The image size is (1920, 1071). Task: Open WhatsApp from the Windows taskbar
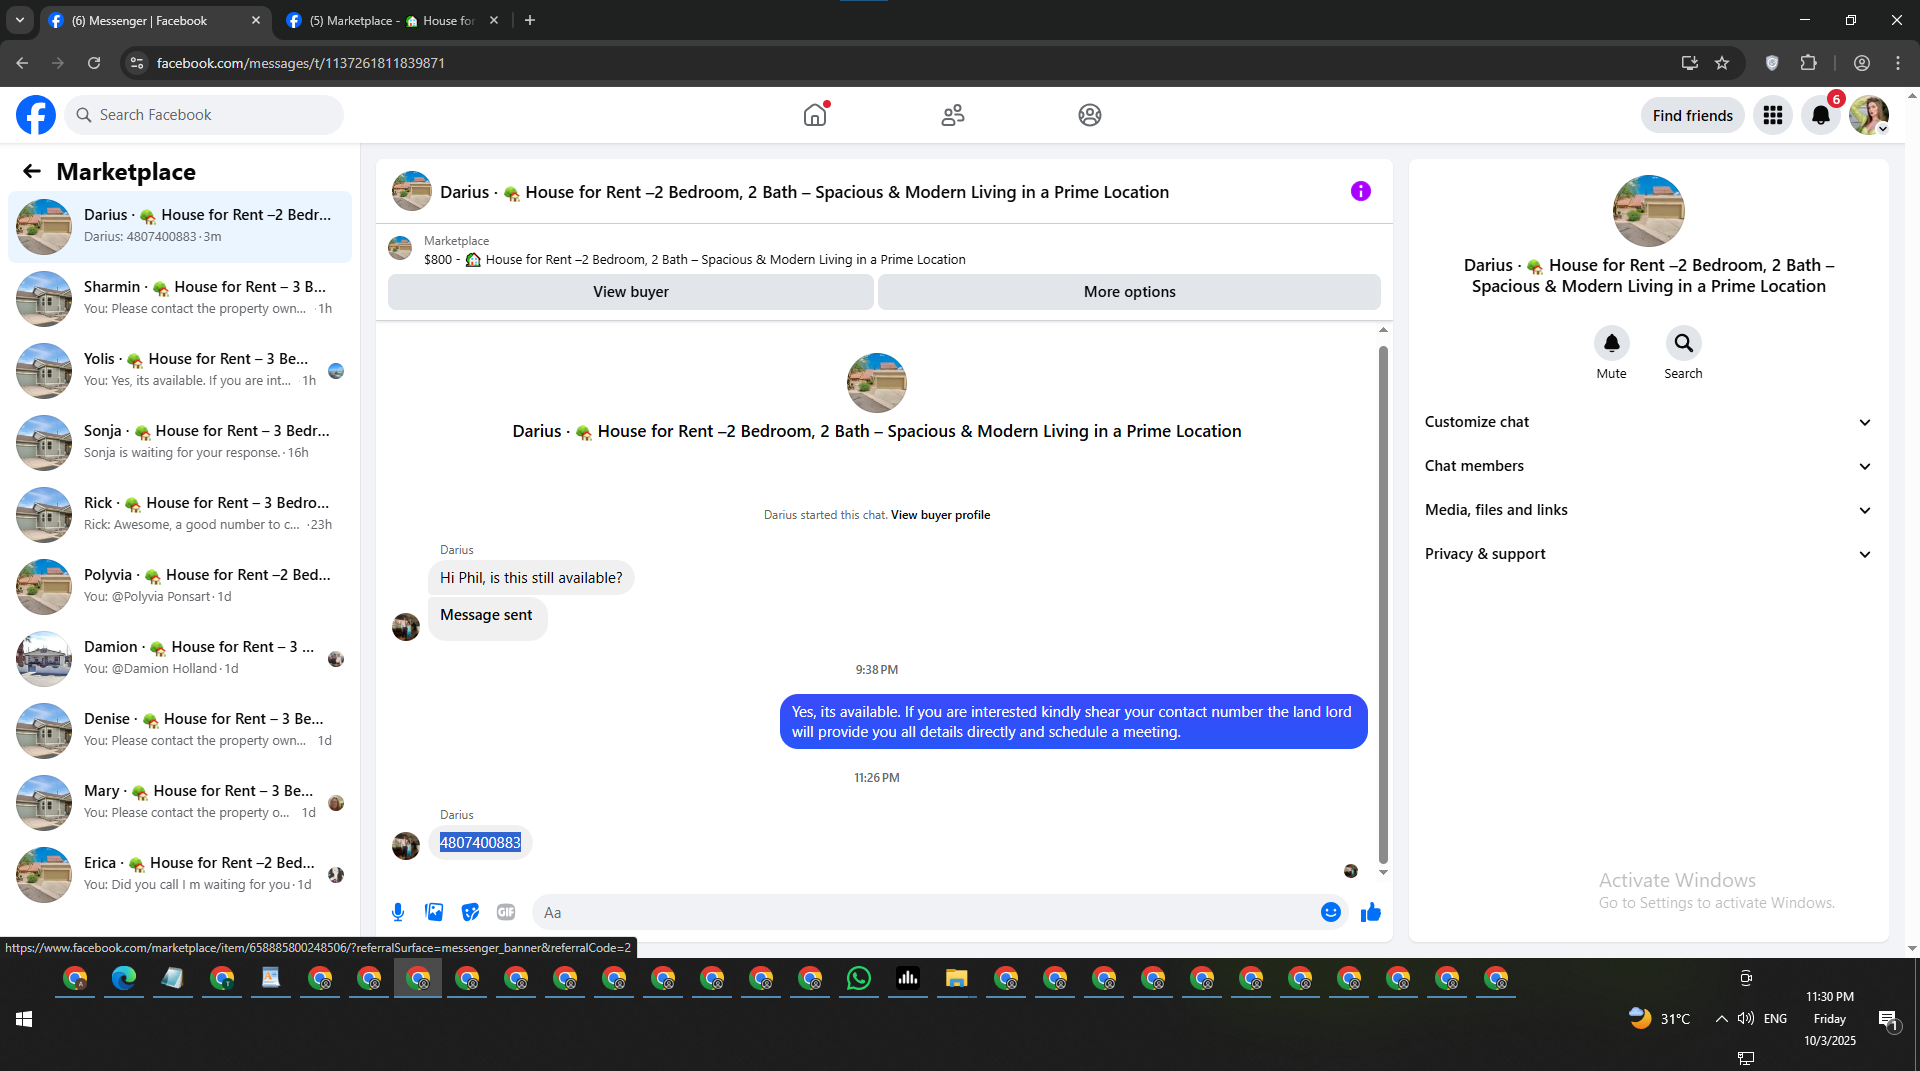(859, 978)
